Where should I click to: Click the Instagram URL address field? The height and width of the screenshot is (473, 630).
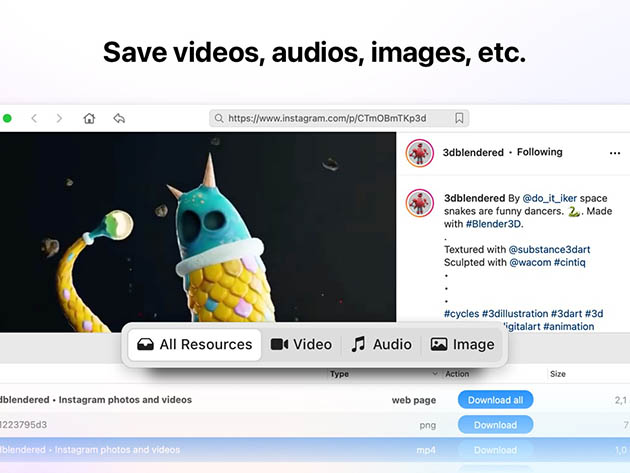click(339, 118)
